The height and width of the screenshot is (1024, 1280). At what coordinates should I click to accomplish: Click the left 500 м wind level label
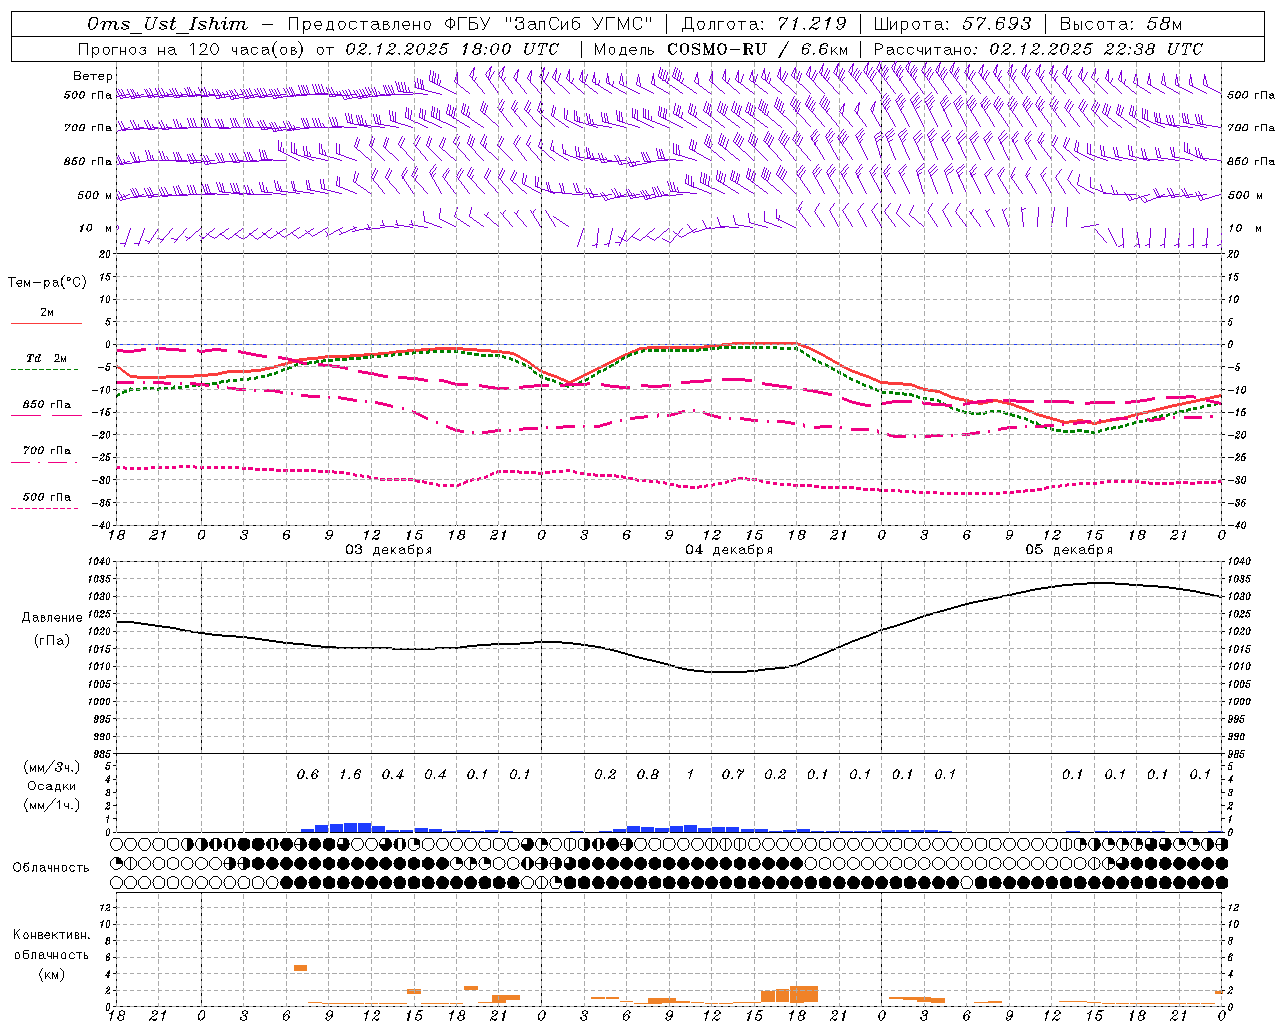(x=95, y=195)
